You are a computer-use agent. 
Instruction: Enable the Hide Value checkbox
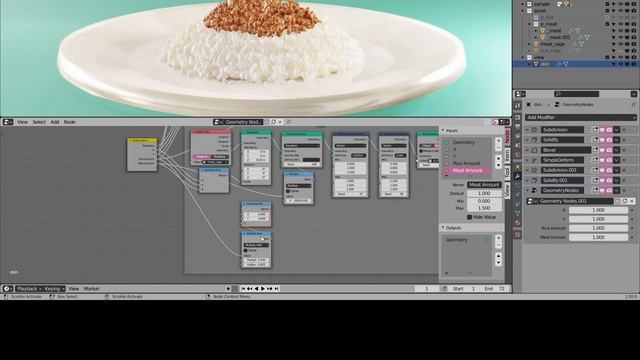[469, 217]
